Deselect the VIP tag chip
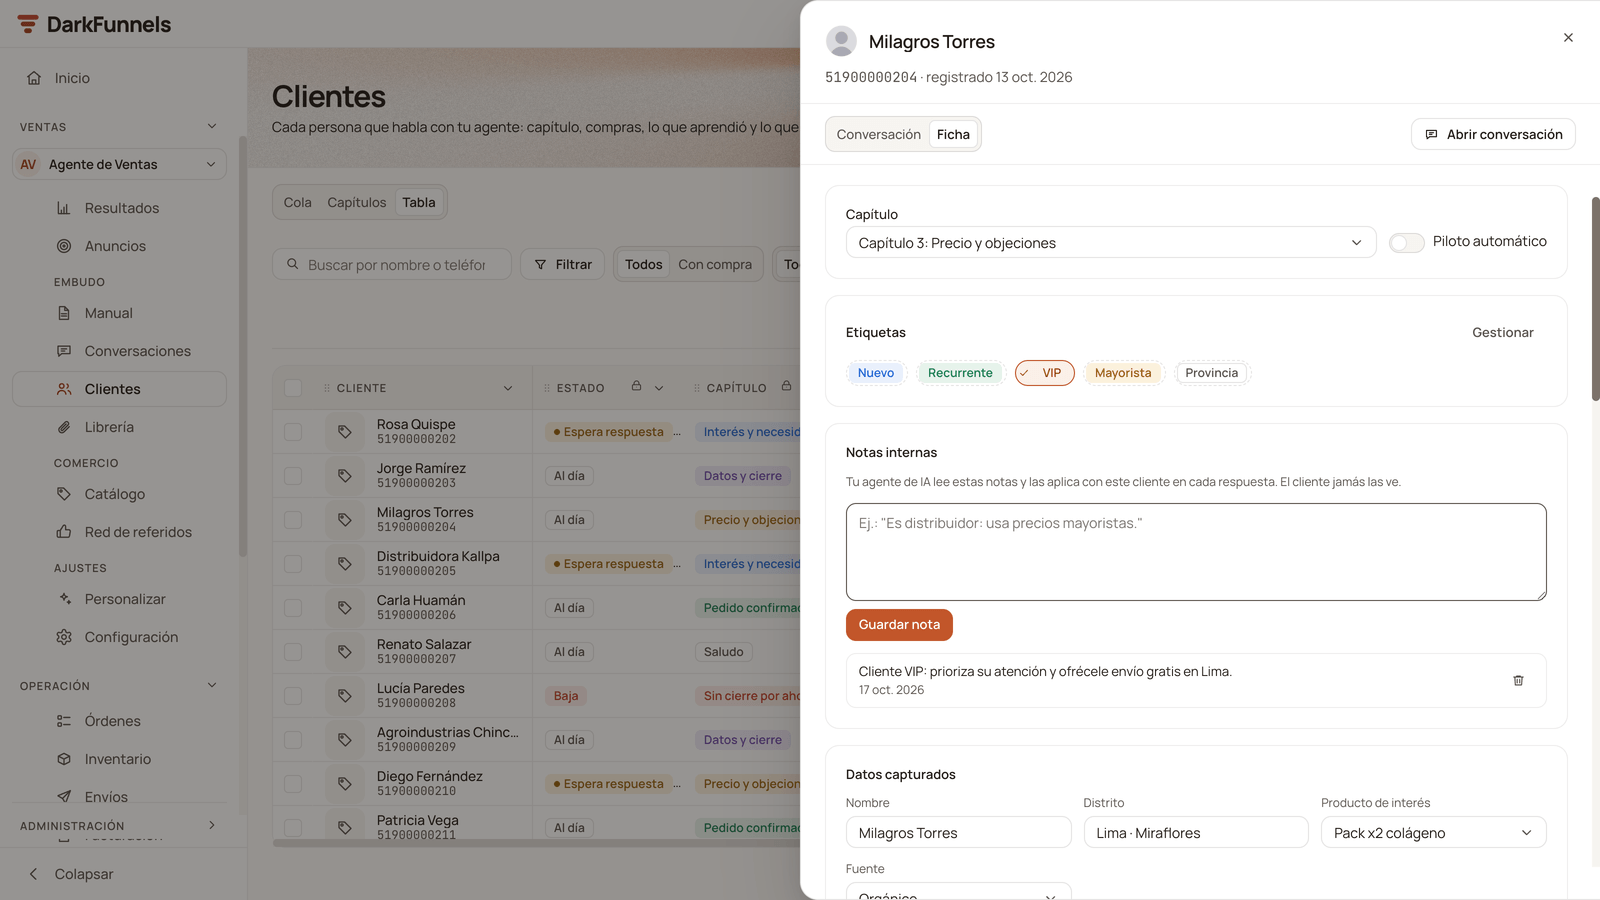The image size is (1600, 900). 1045,373
